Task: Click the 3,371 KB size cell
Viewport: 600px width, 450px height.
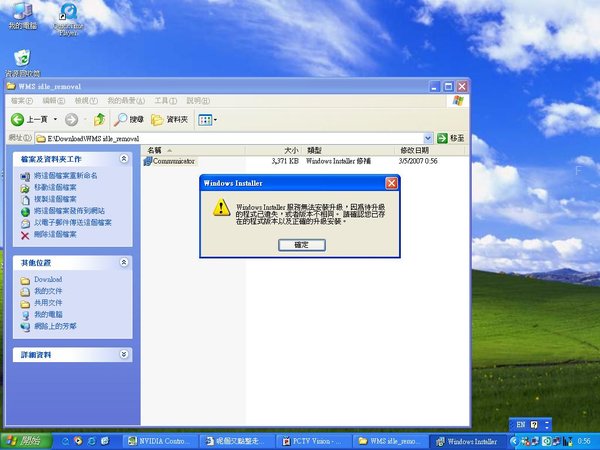Action: [285, 161]
